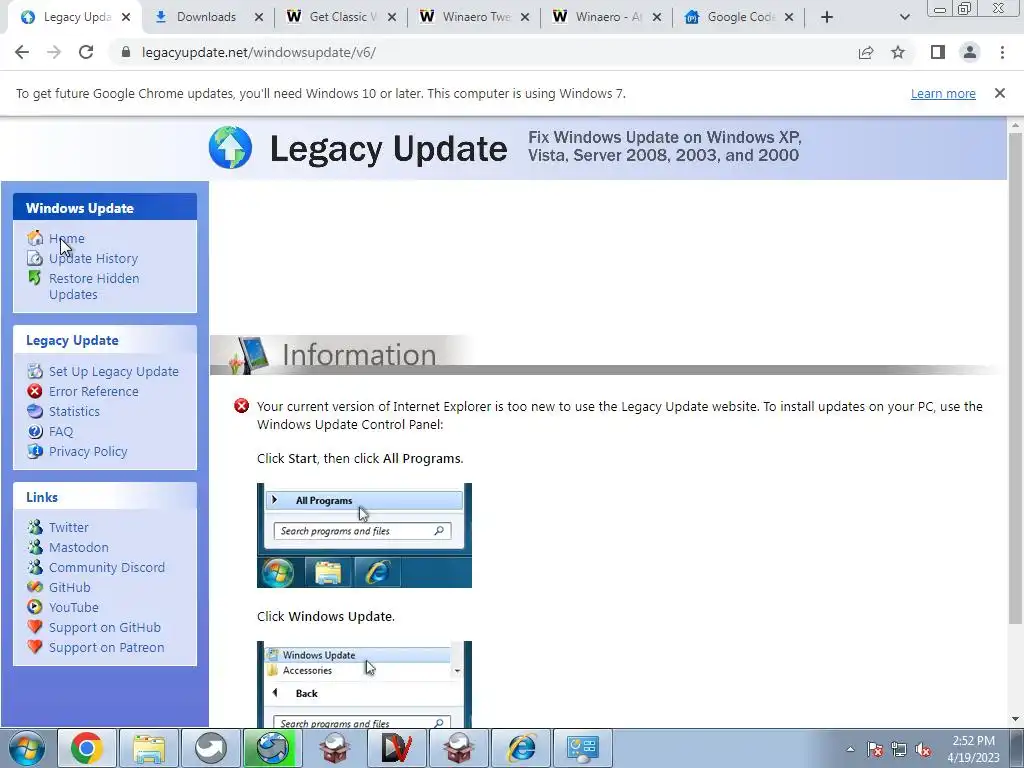Open Support on GitHub link
This screenshot has height=768, width=1024.
click(x=104, y=628)
